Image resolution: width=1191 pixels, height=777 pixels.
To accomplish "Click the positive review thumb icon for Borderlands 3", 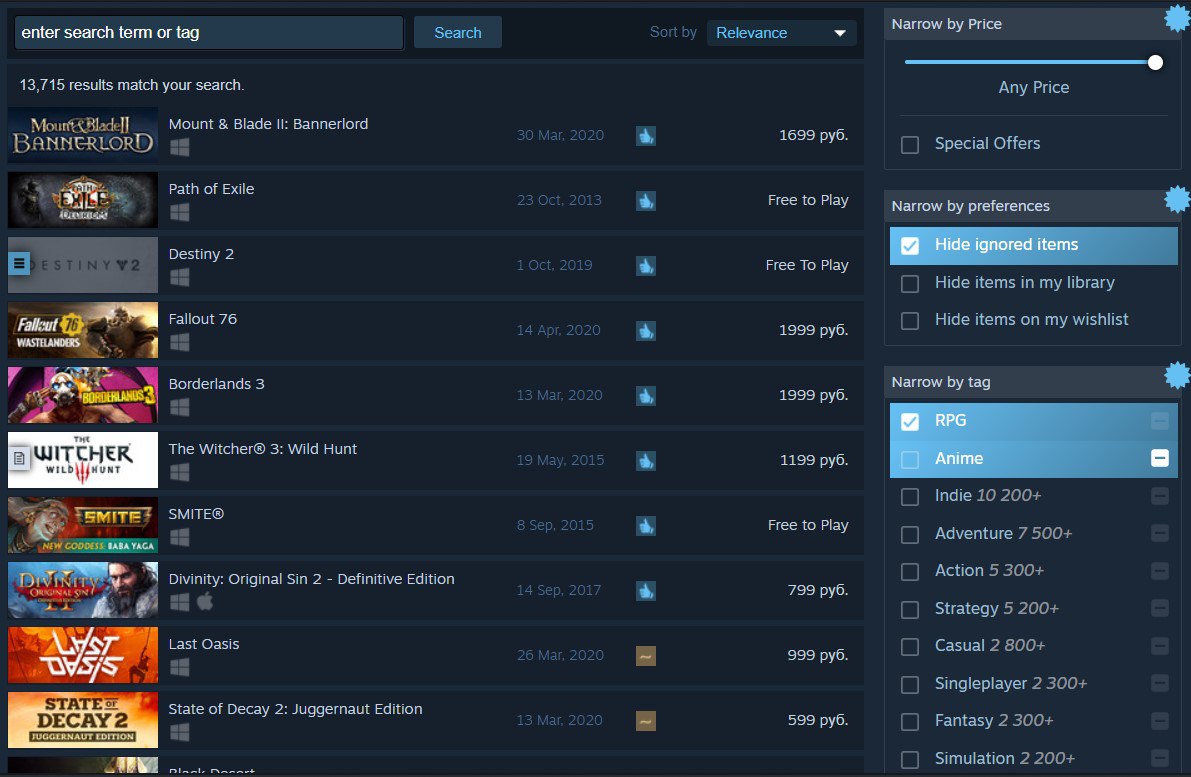I will [x=646, y=396].
